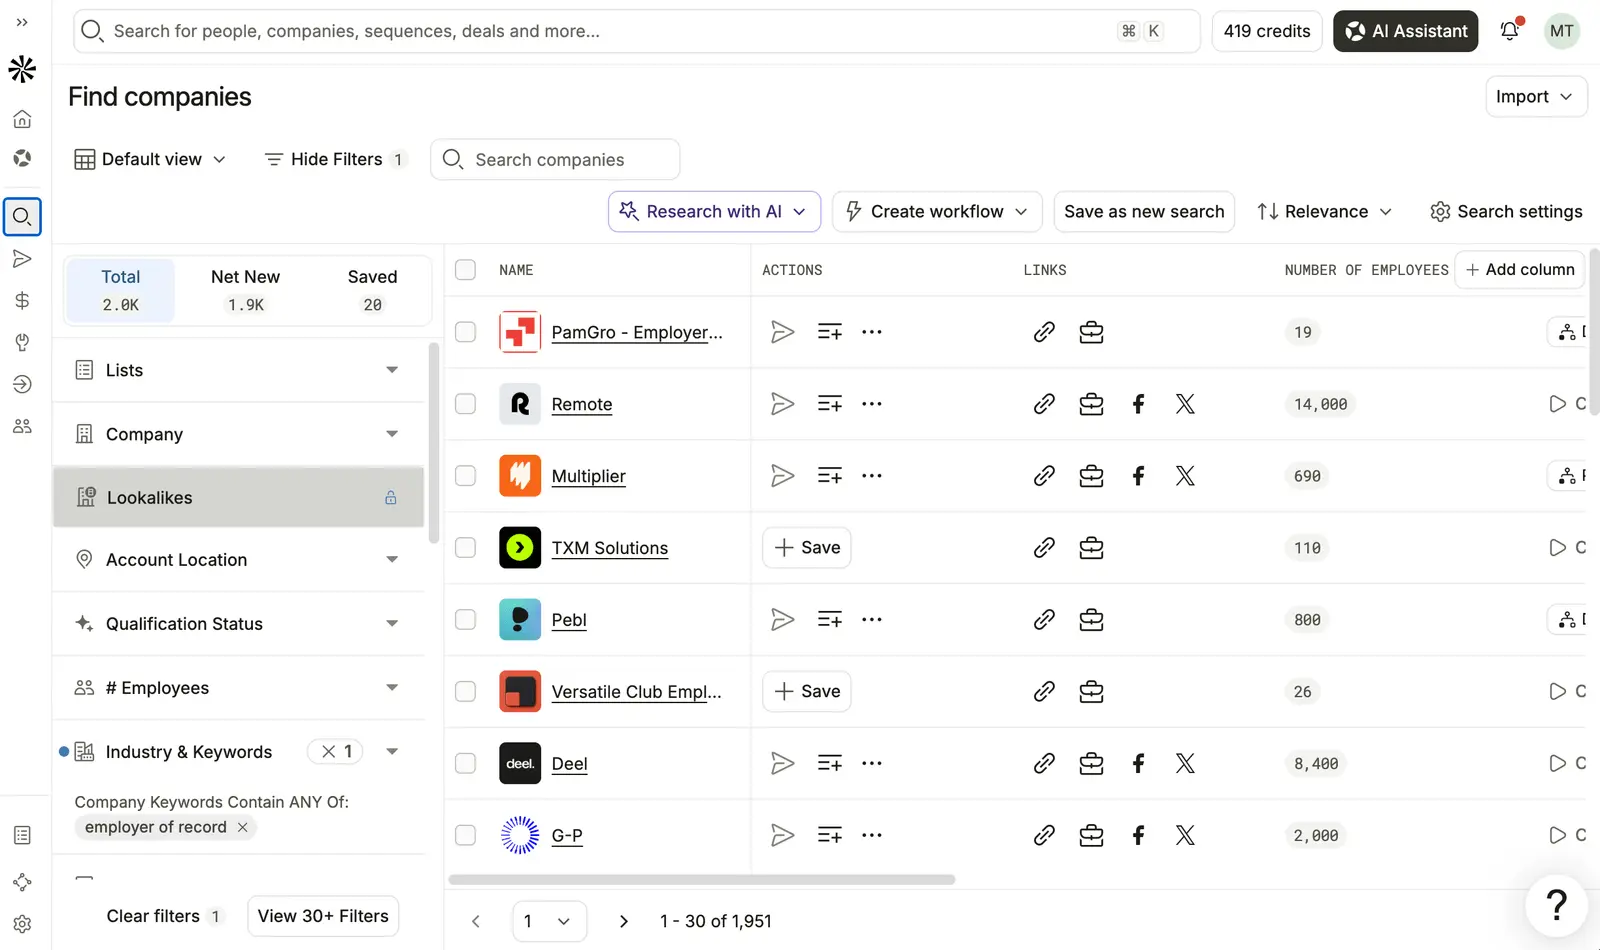Viewport: 1600px width, 950px height.
Task: Open more actions for Pebl row
Action: [872, 620]
